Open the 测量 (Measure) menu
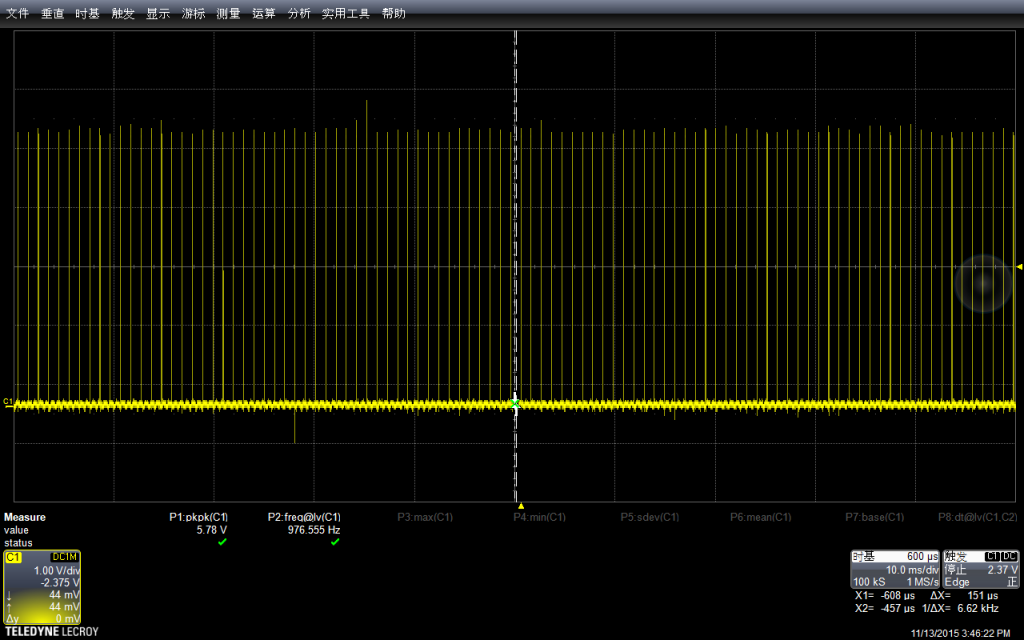The width and height of the screenshot is (1024, 640). pyautogui.click(x=229, y=13)
